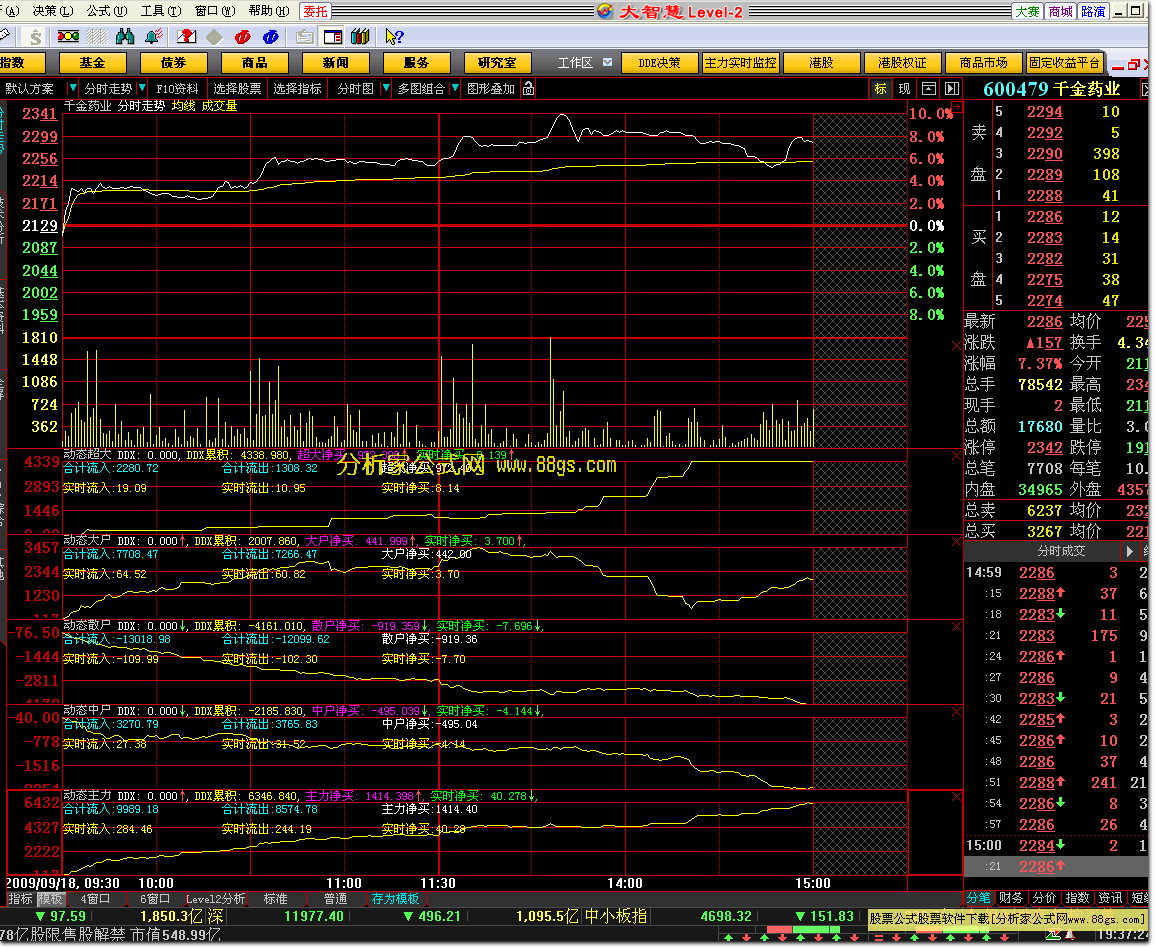Viewport: 1155px width, 948px height.
Task: Click the 现 toggle button
Action: (905, 88)
